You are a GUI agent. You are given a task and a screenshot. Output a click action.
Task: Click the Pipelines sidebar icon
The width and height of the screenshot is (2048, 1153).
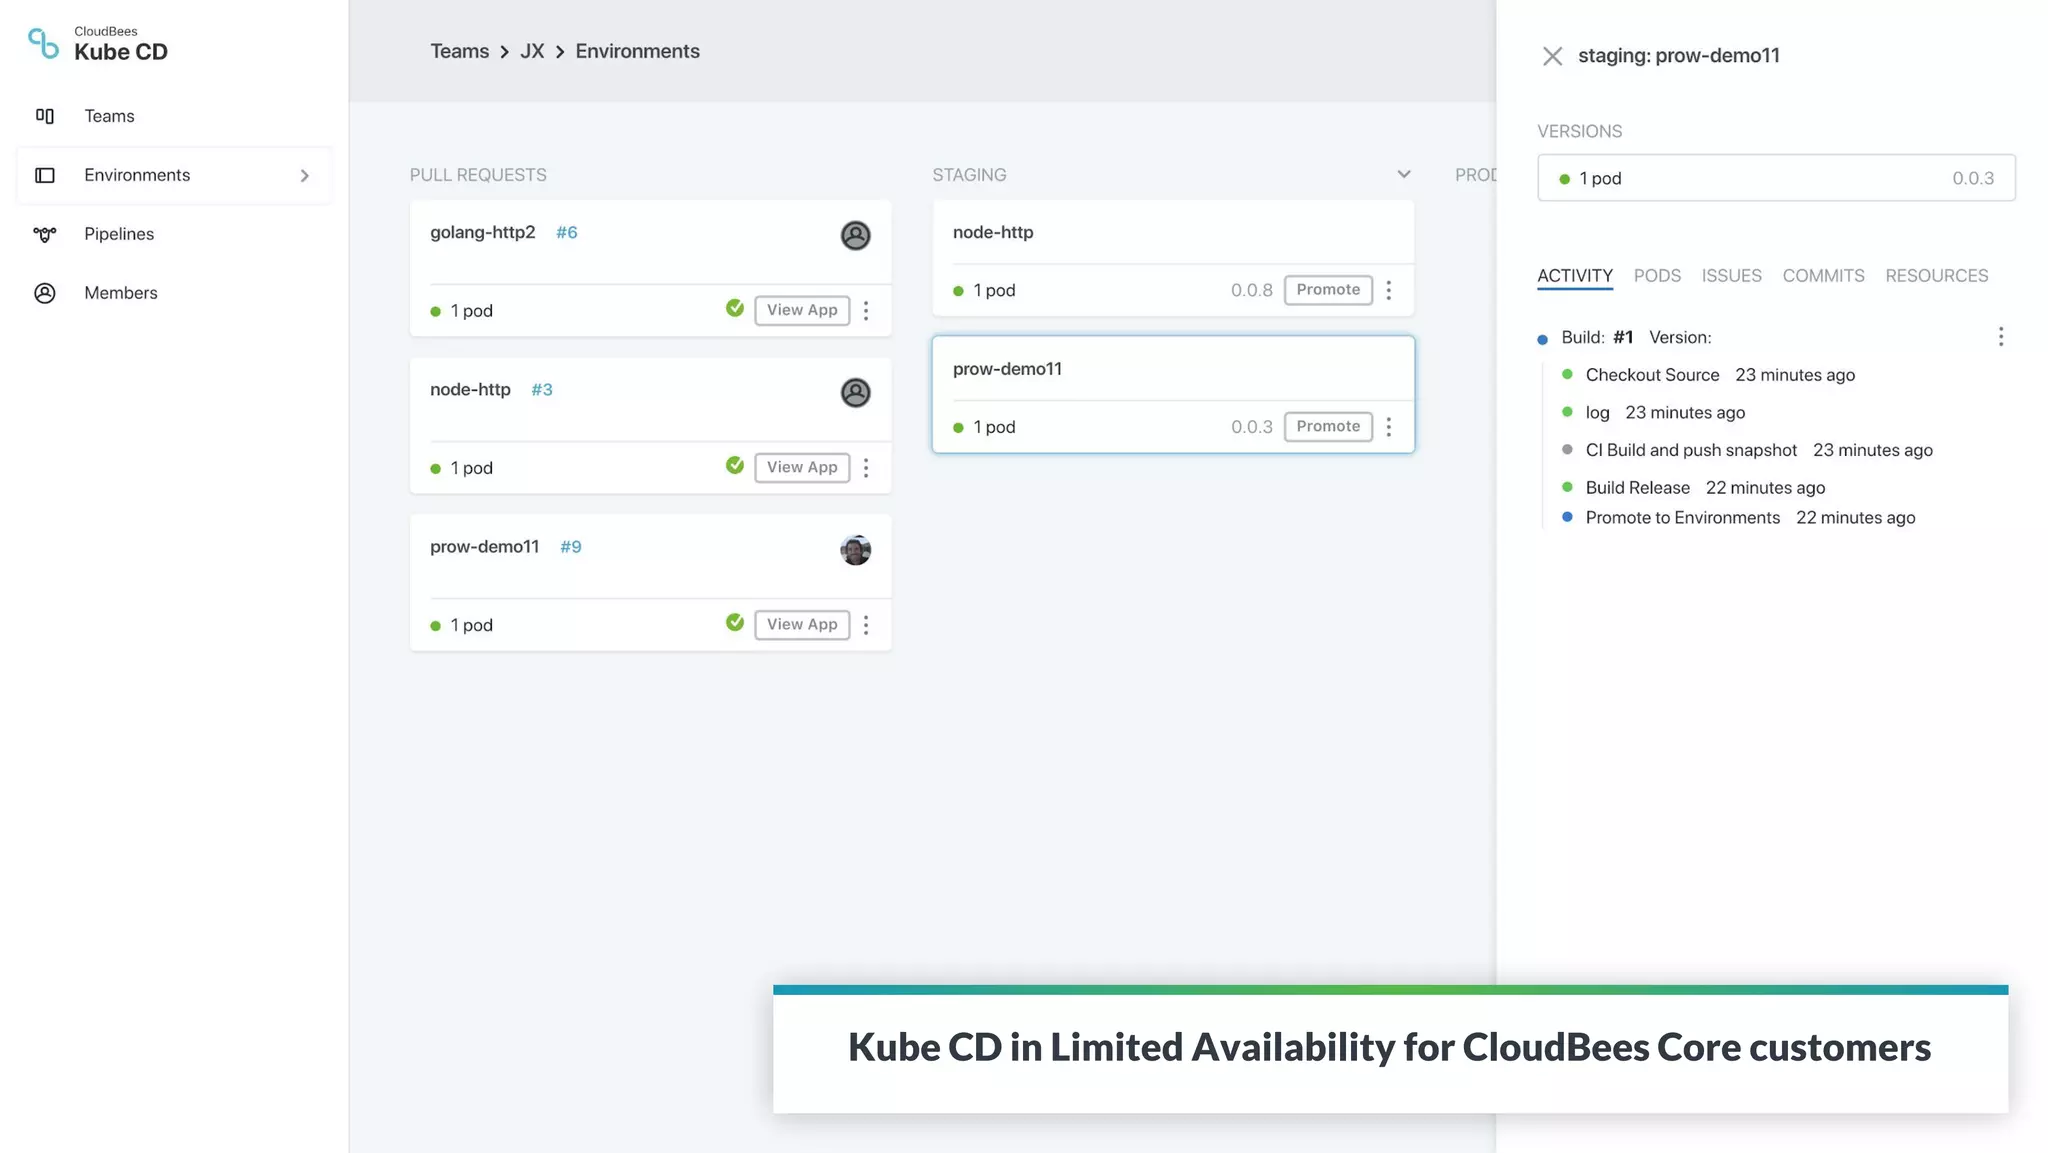(45, 234)
